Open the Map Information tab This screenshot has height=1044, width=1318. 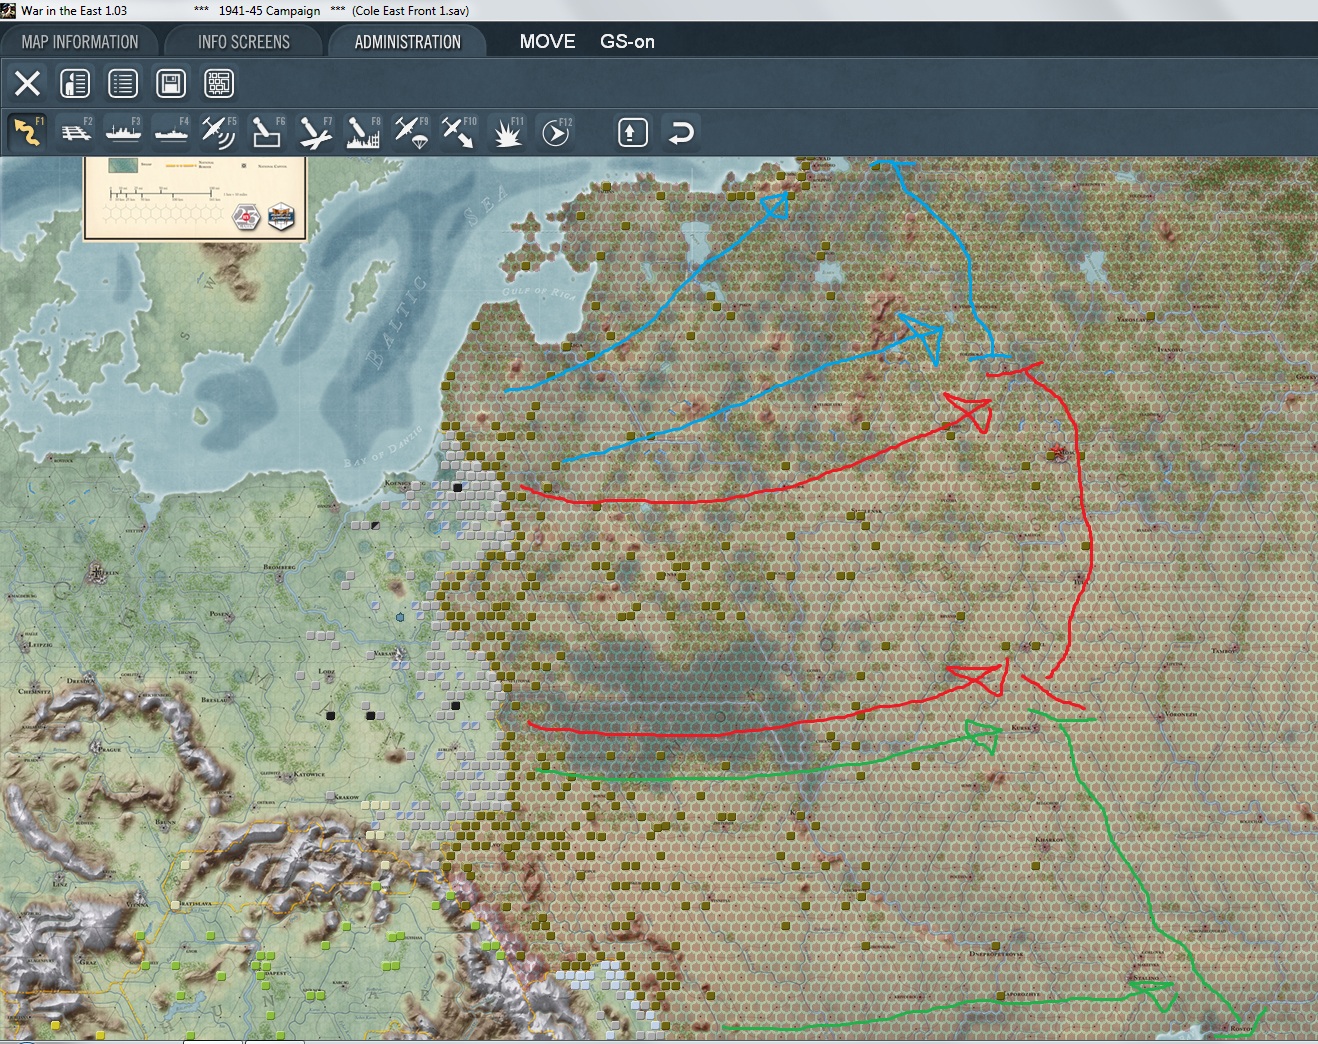point(80,42)
